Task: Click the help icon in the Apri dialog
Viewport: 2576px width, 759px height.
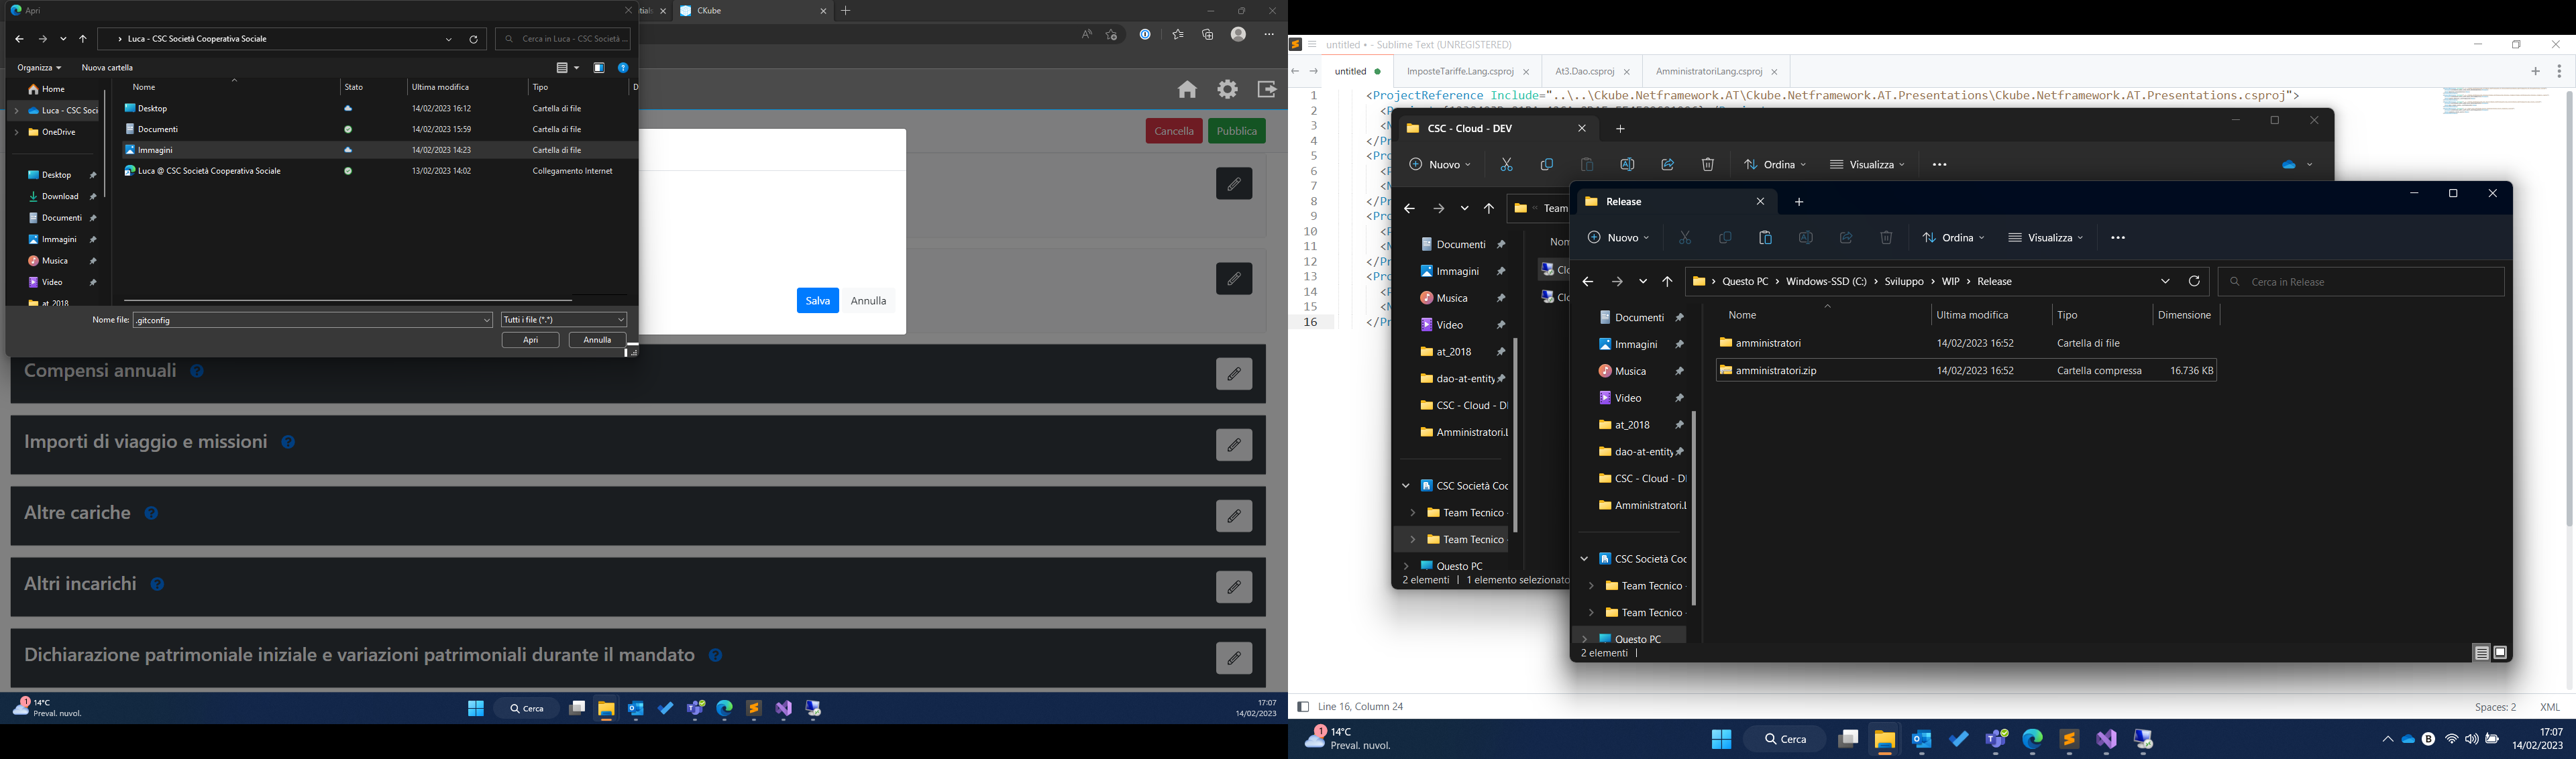Action: point(623,68)
